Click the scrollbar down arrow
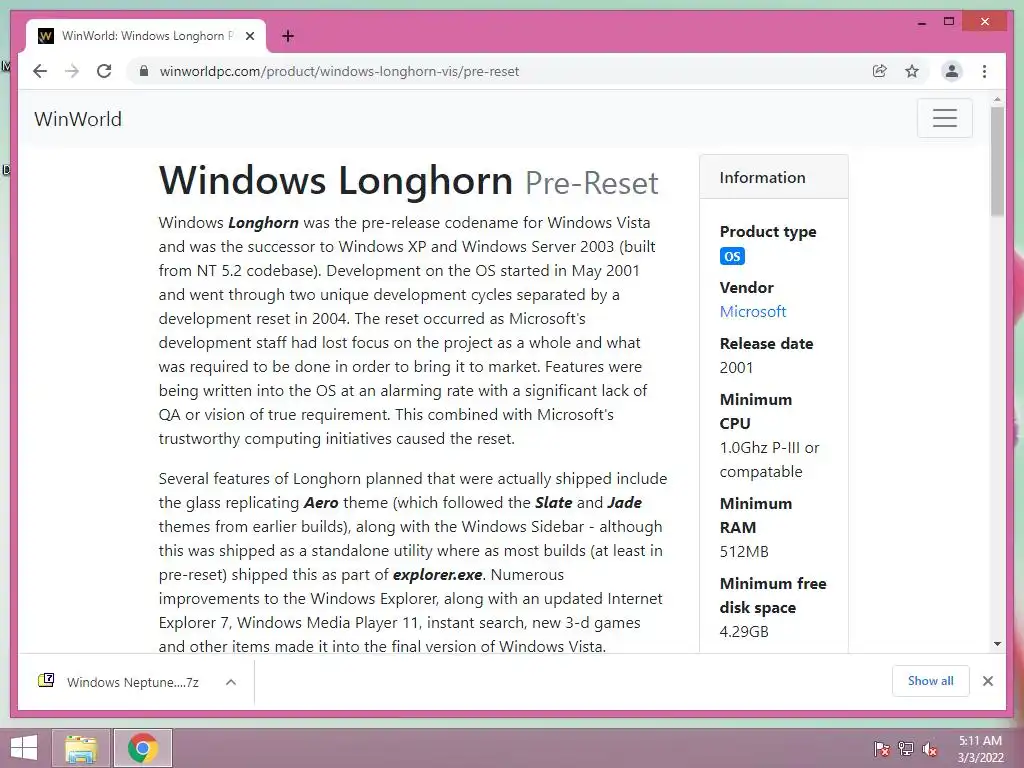The width and height of the screenshot is (1024, 768). click(x=997, y=644)
